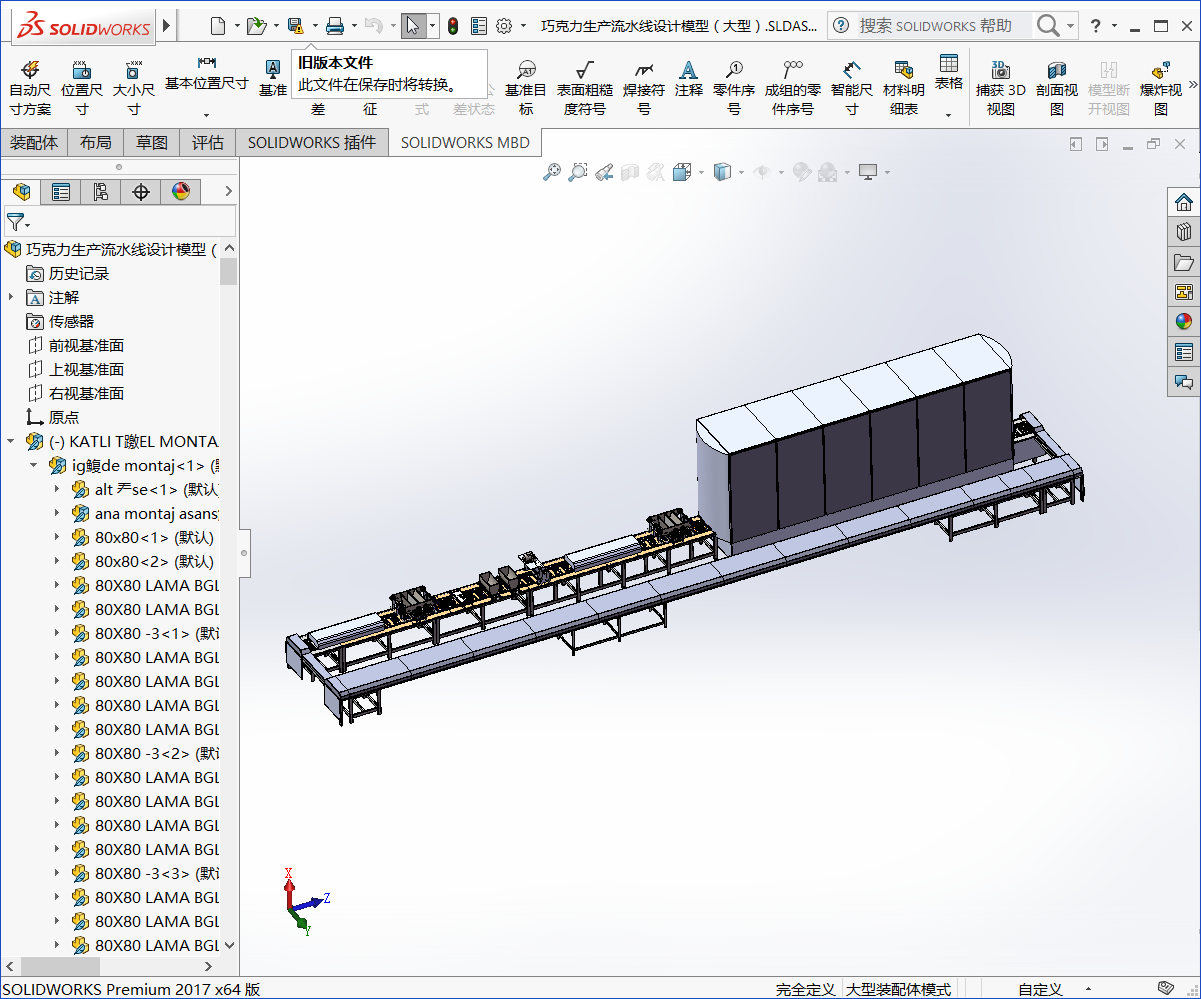1201x999 pixels.
Task: Click the Smart Dimension (智能尺寸) tool
Action: pyautogui.click(x=851, y=86)
